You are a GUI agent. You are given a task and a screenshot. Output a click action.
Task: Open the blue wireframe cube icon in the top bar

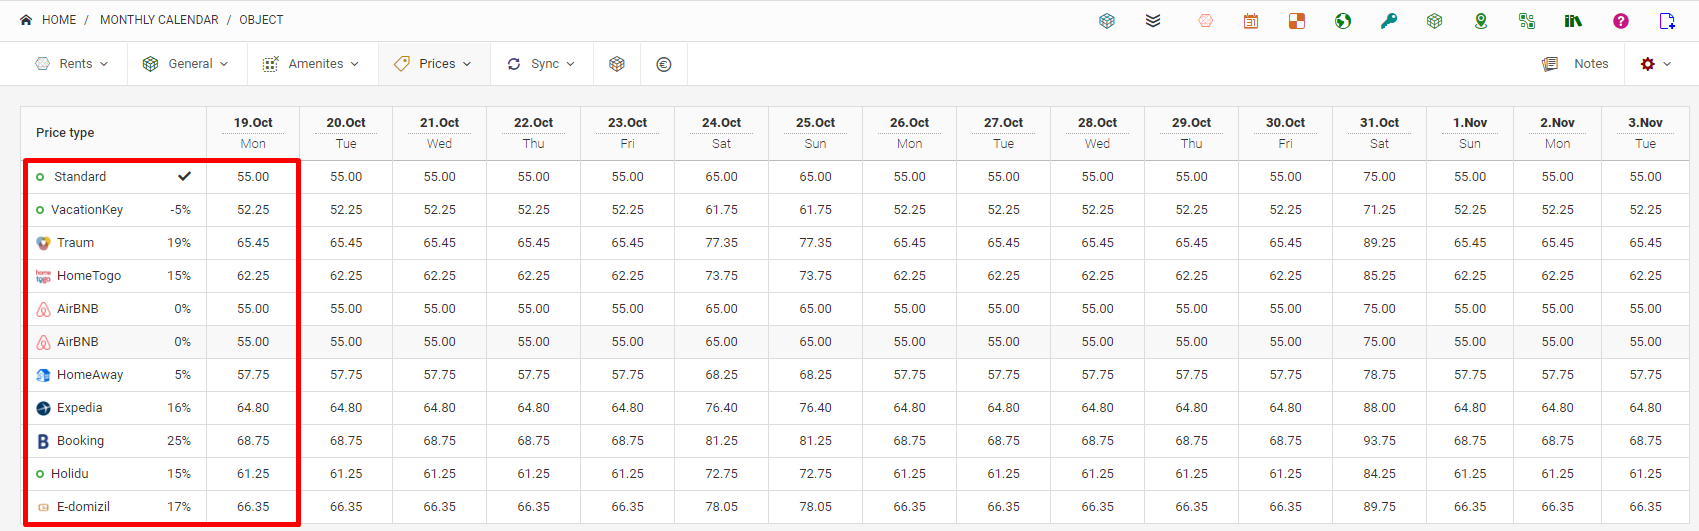[1107, 20]
